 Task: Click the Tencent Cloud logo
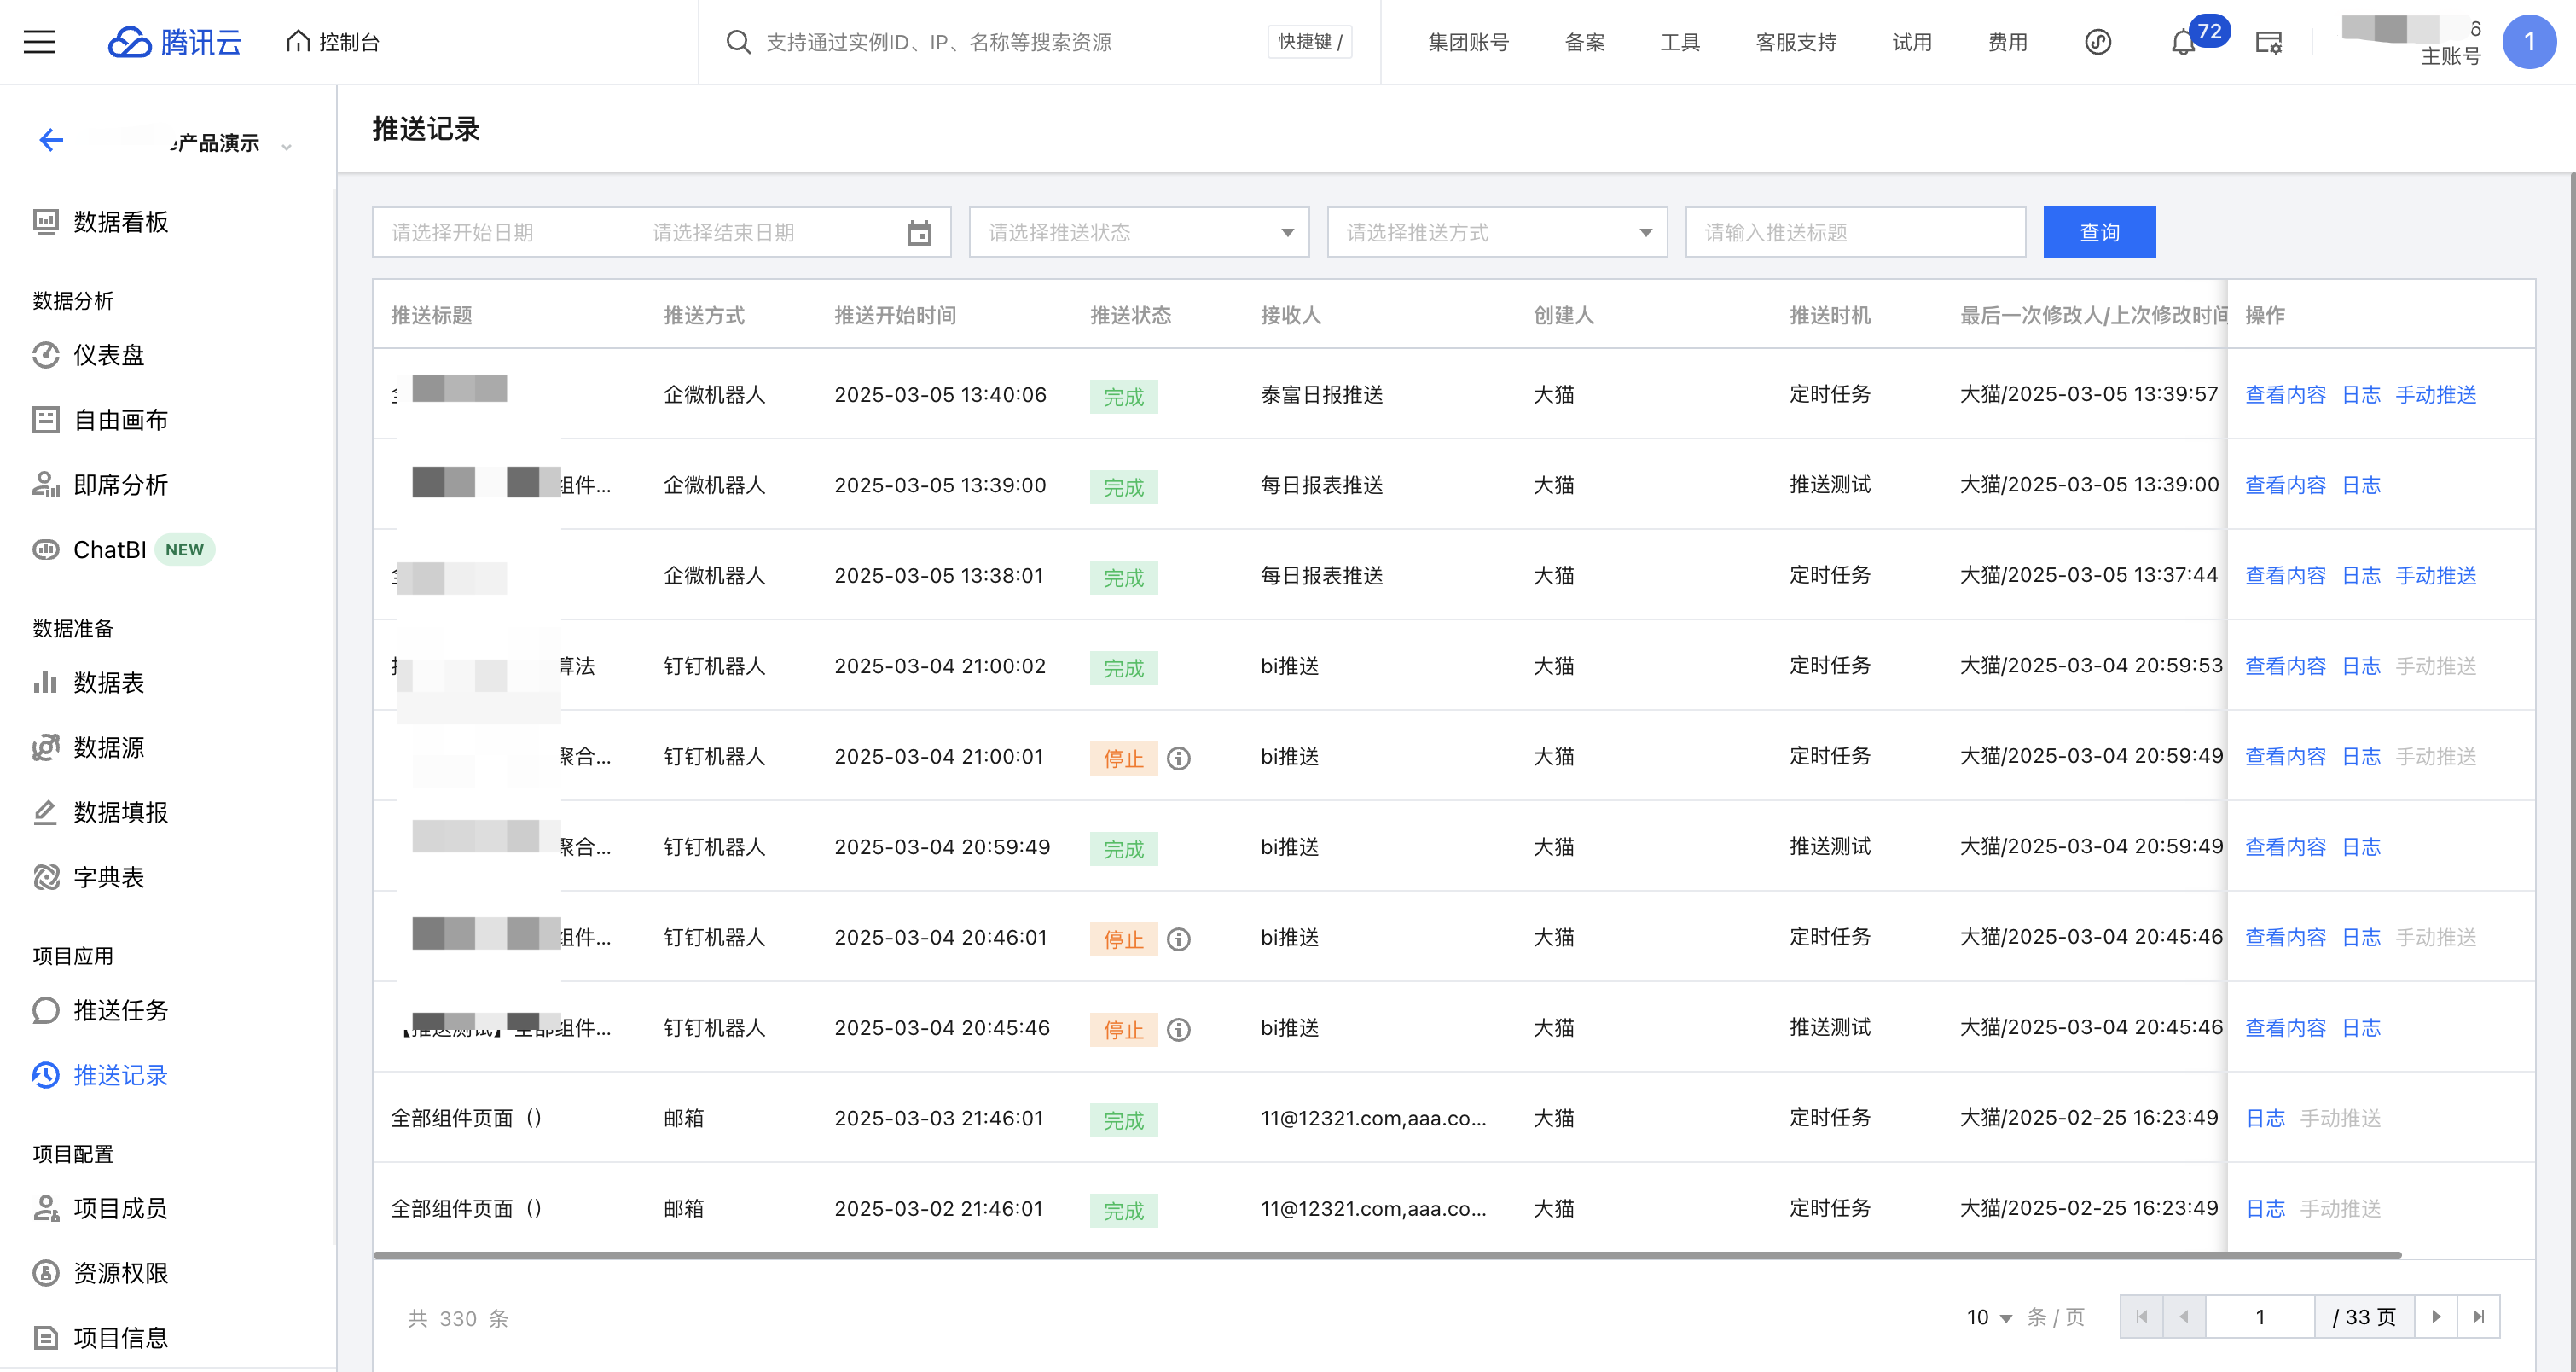[x=175, y=42]
